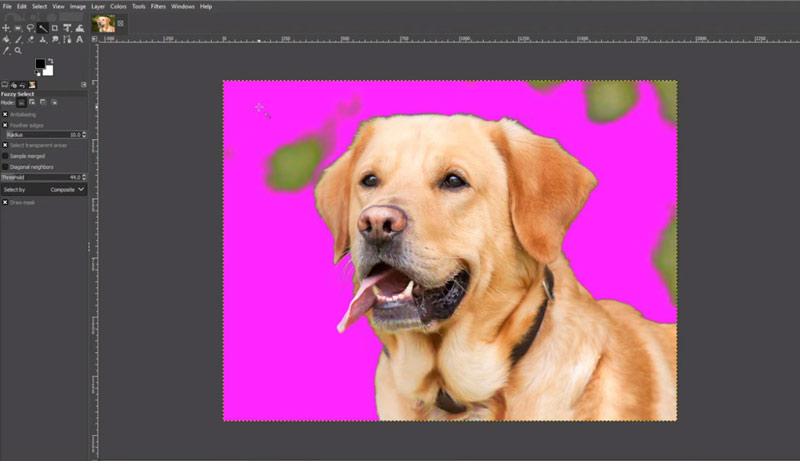
Task: Select the Move tool
Action: point(6,28)
